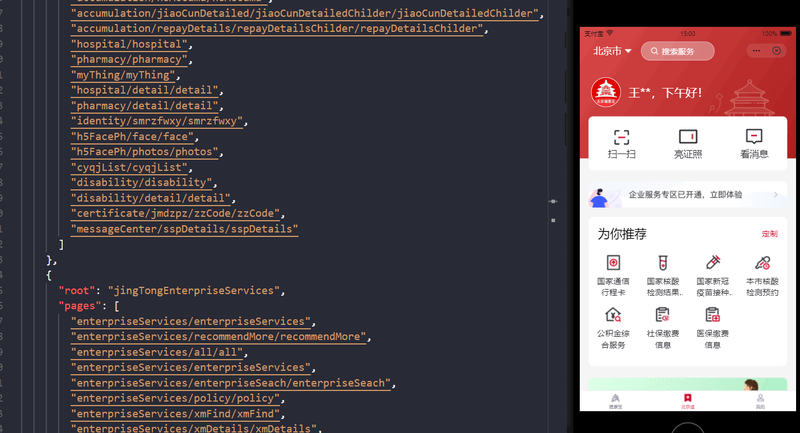Viewport: 800px width, 433px height.
Task: Click the "messageCenter/sspDetails/sspDetails" line
Action: (184, 229)
